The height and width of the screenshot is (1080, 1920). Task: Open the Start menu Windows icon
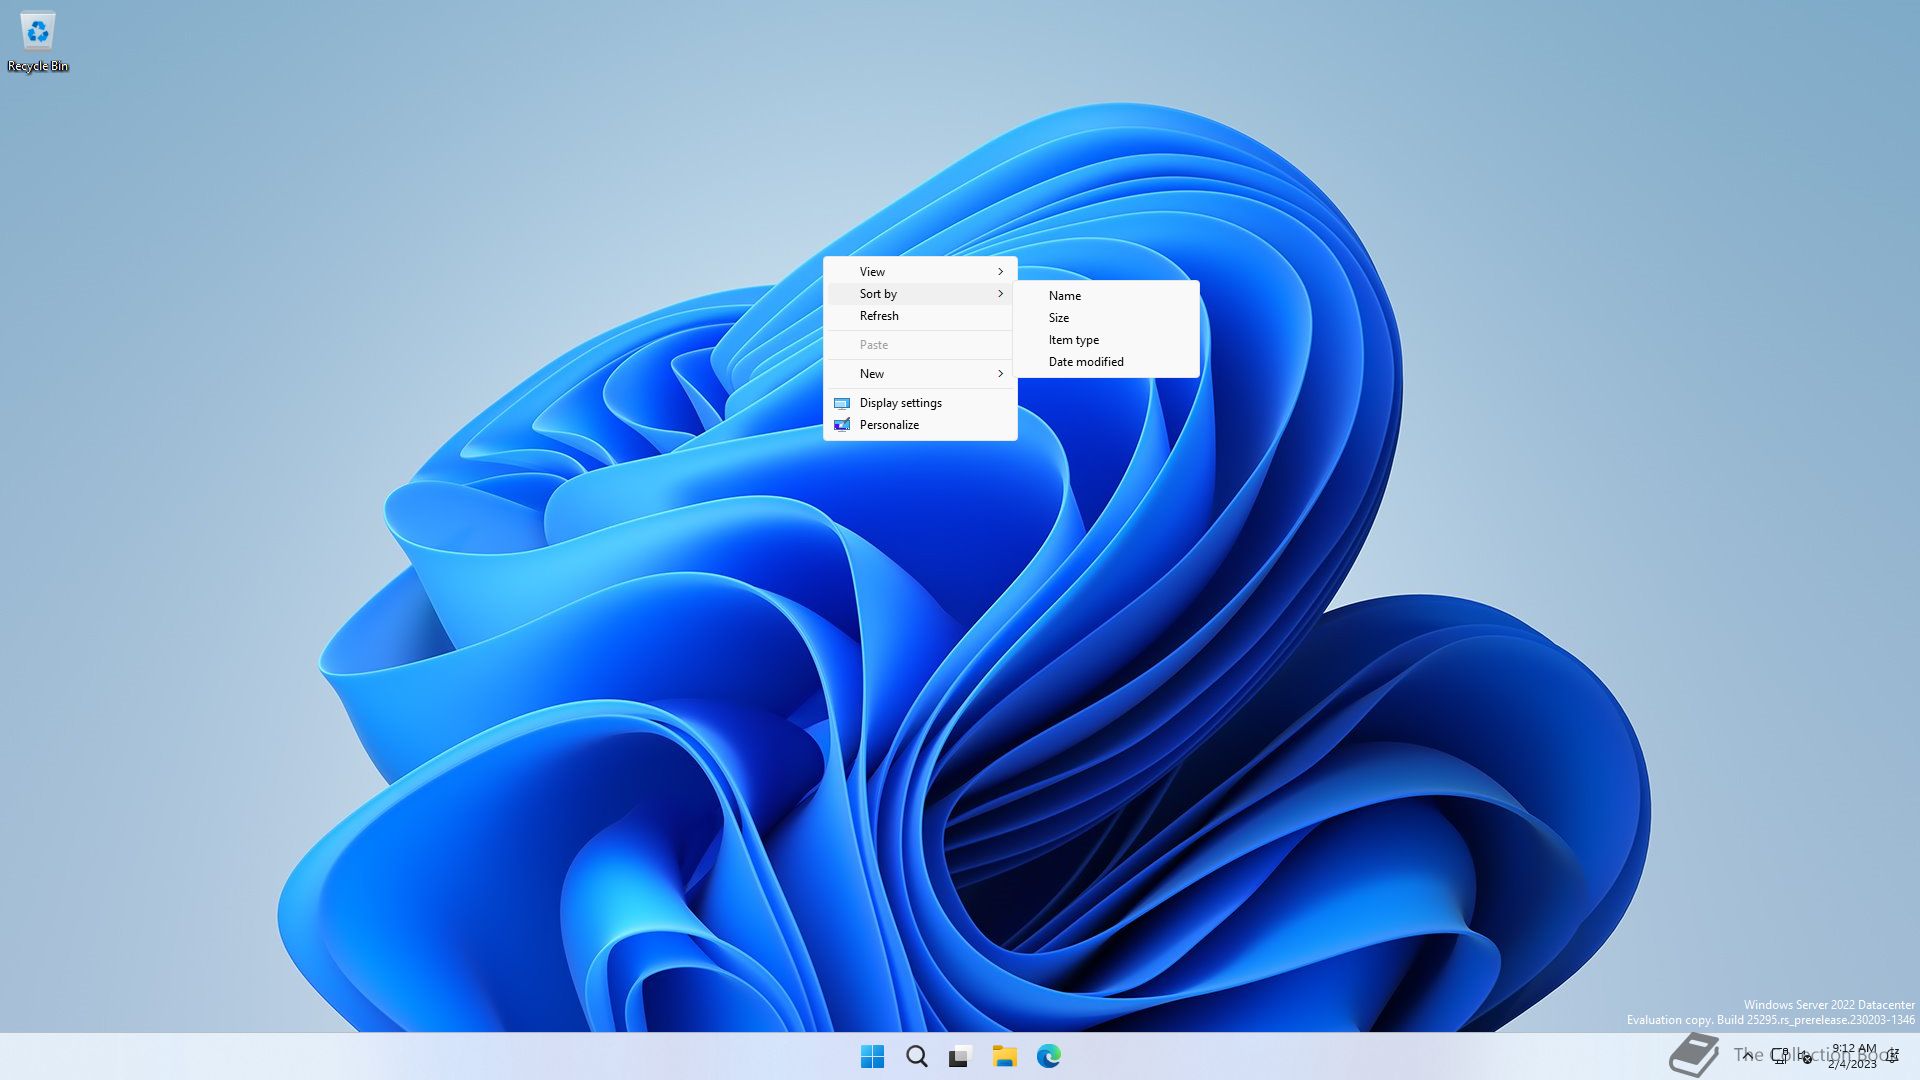point(872,1056)
